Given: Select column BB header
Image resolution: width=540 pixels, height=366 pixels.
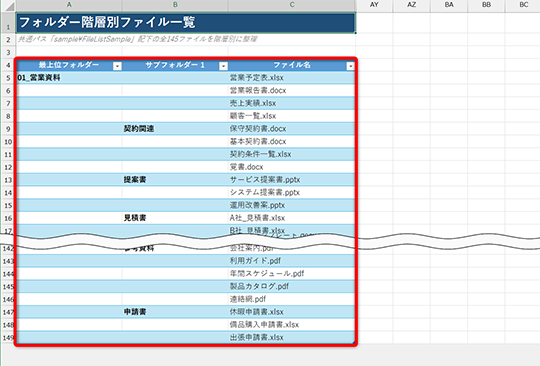Looking at the screenshot, I should [486, 5].
